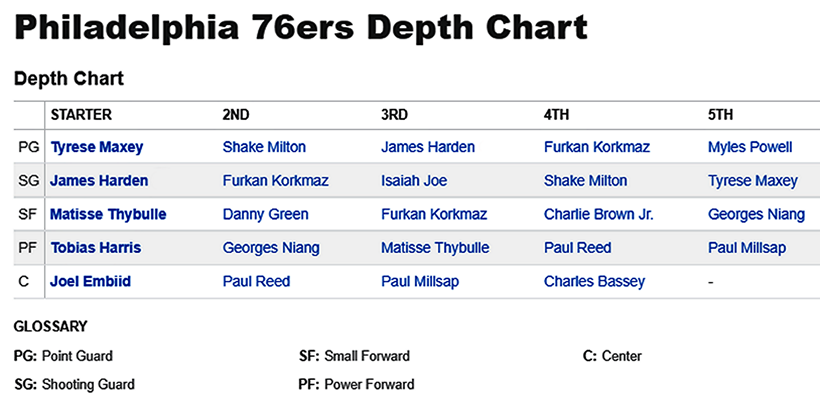Click the GLOSSARY heading

pos(50,326)
